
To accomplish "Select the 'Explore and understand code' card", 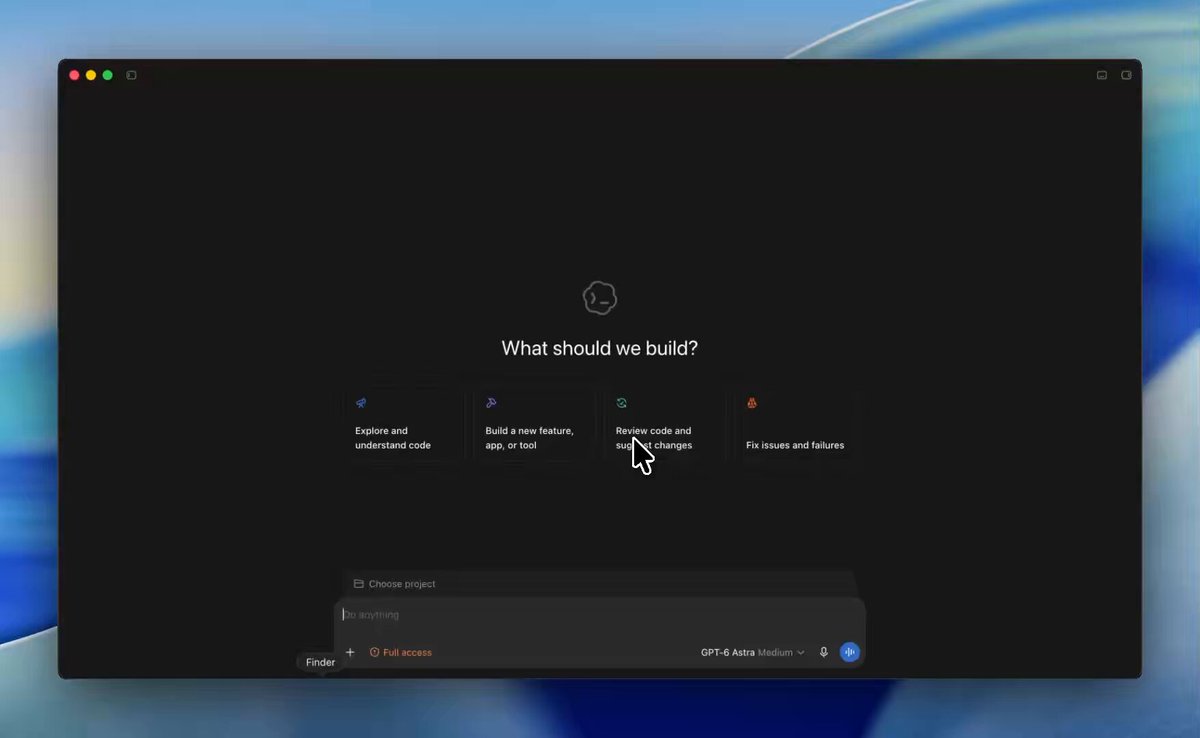I will pyautogui.click(x=404, y=424).
